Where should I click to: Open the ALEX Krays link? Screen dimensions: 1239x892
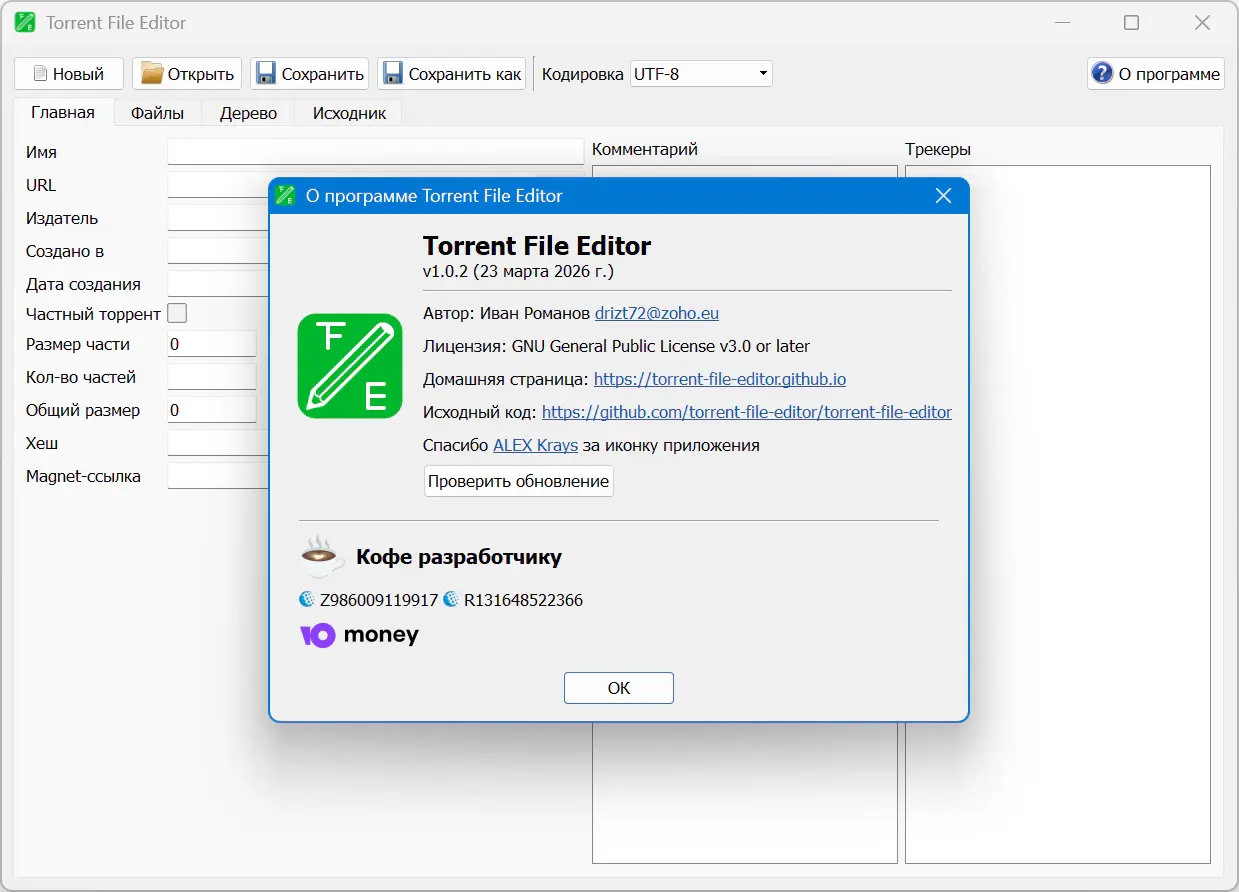tap(535, 445)
